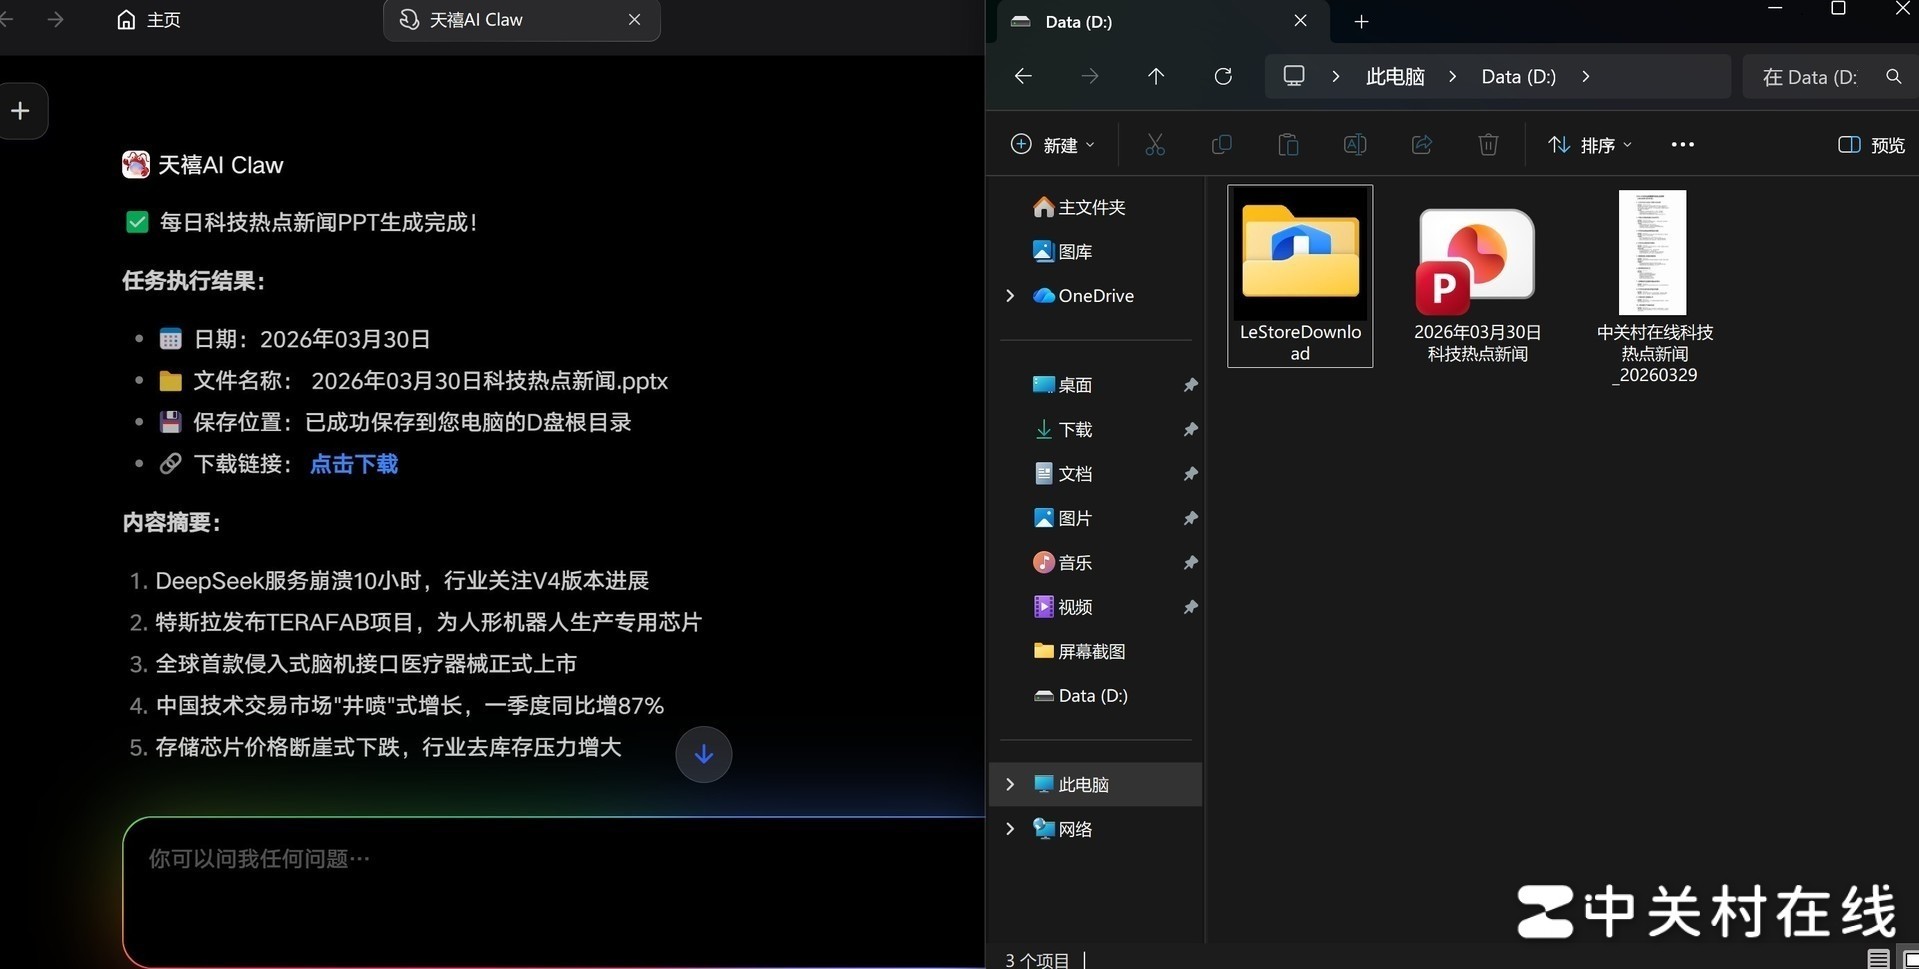
Task: Click the Delete trash can icon
Action: [x=1488, y=145]
